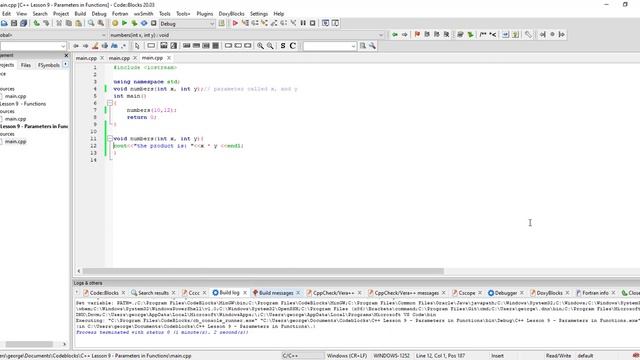640x360 pixels.
Task: Click the highlighter pencil icon
Action: [95, 46]
